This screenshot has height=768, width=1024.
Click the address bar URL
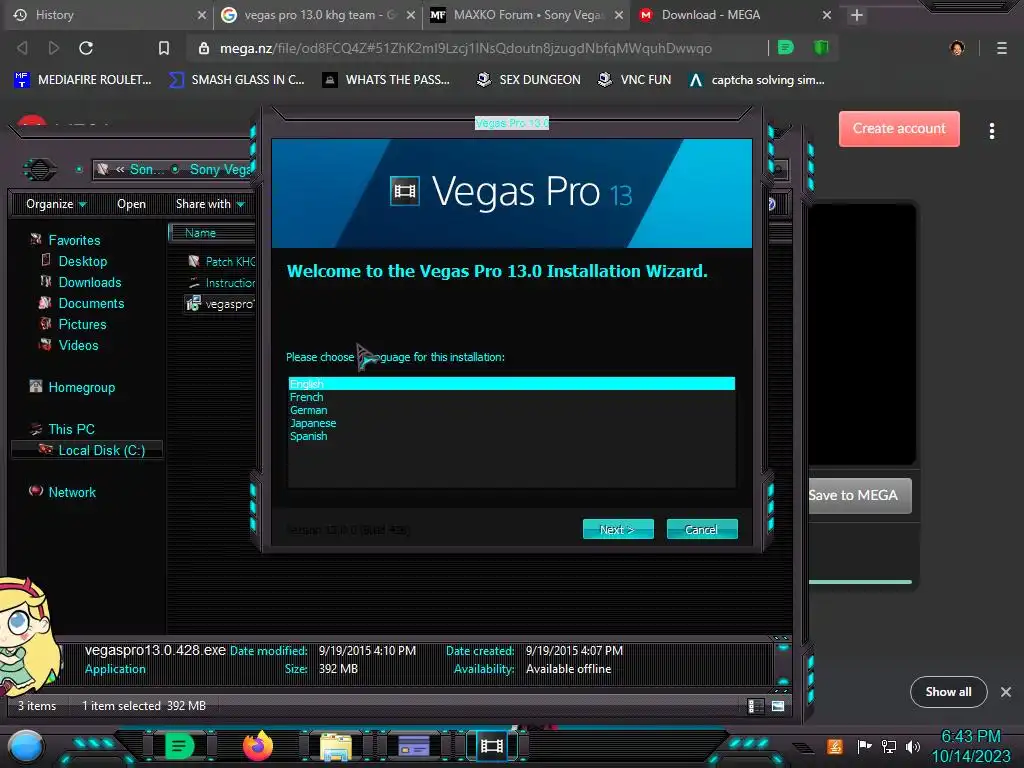coord(466,48)
